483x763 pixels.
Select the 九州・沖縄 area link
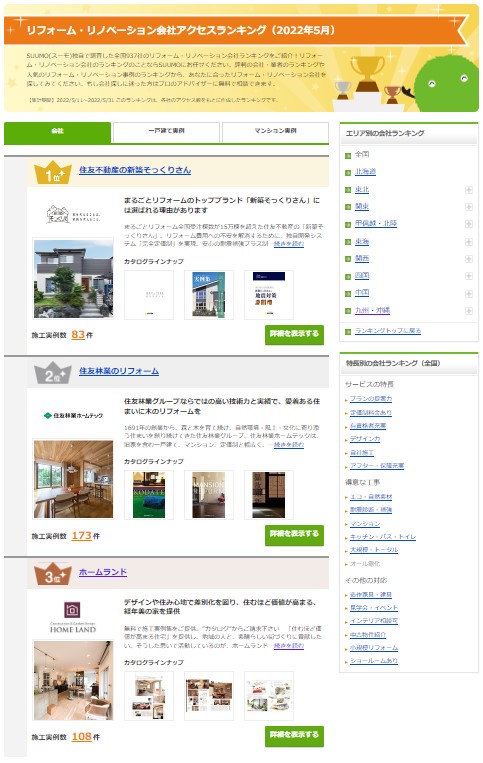pos(373,310)
